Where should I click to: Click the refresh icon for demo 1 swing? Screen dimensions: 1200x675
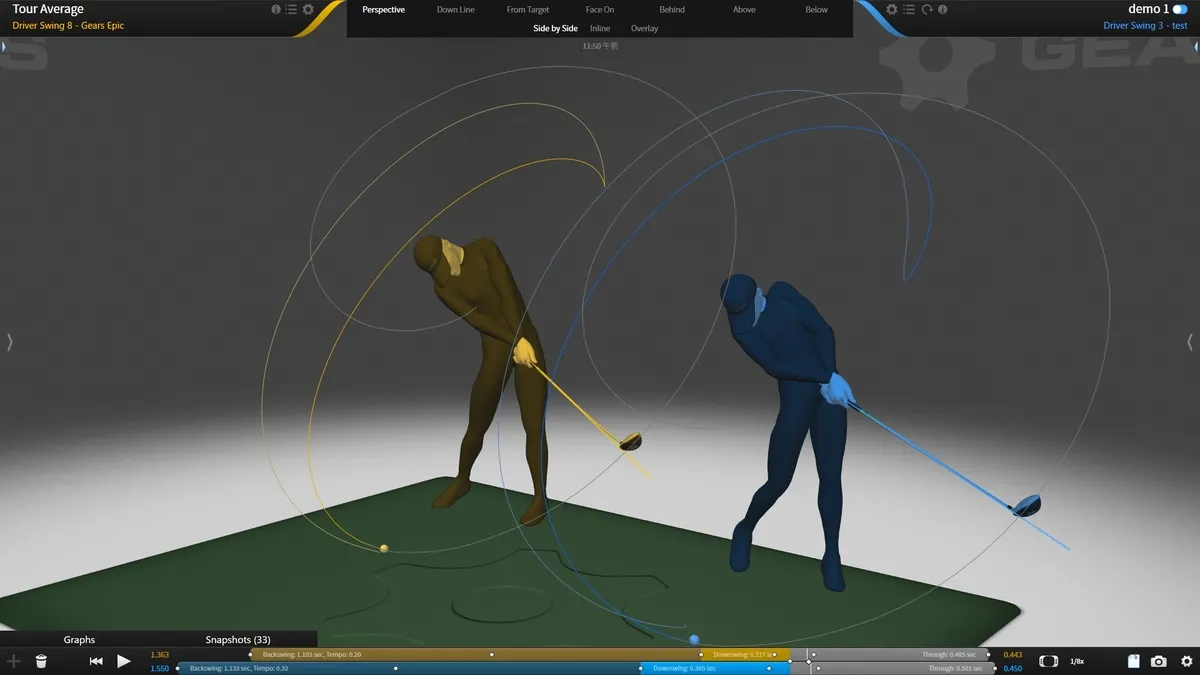927,9
